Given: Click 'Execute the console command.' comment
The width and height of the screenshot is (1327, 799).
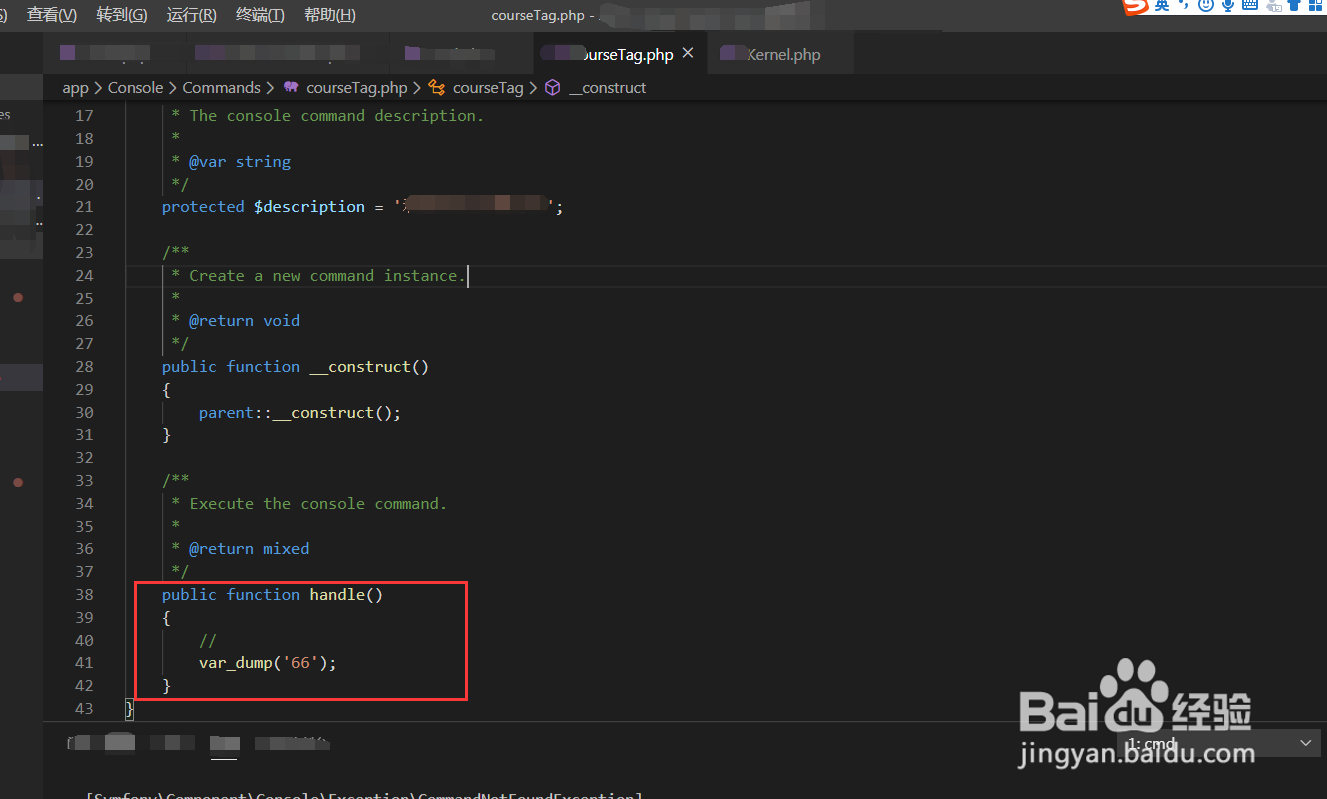Looking at the screenshot, I should [x=318, y=504].
